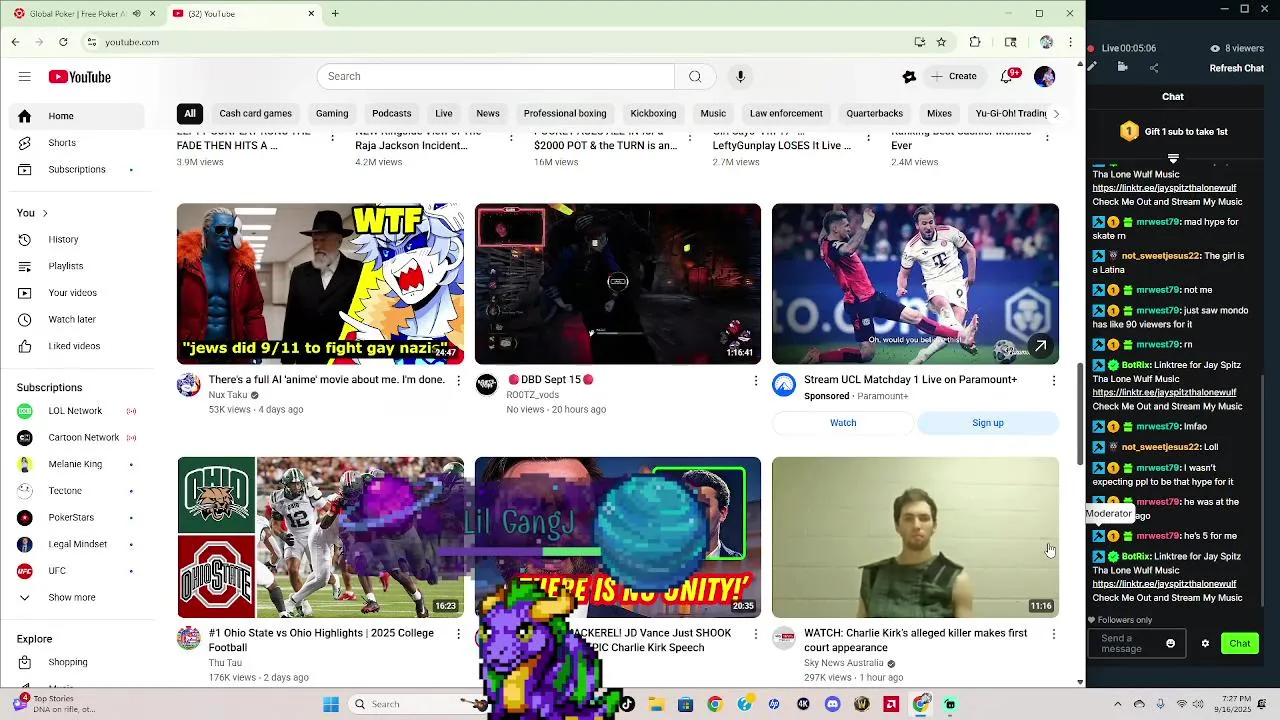Switch to the Global Poker browser tab
Screen dimensions: 1280x720
click(82, 14)
